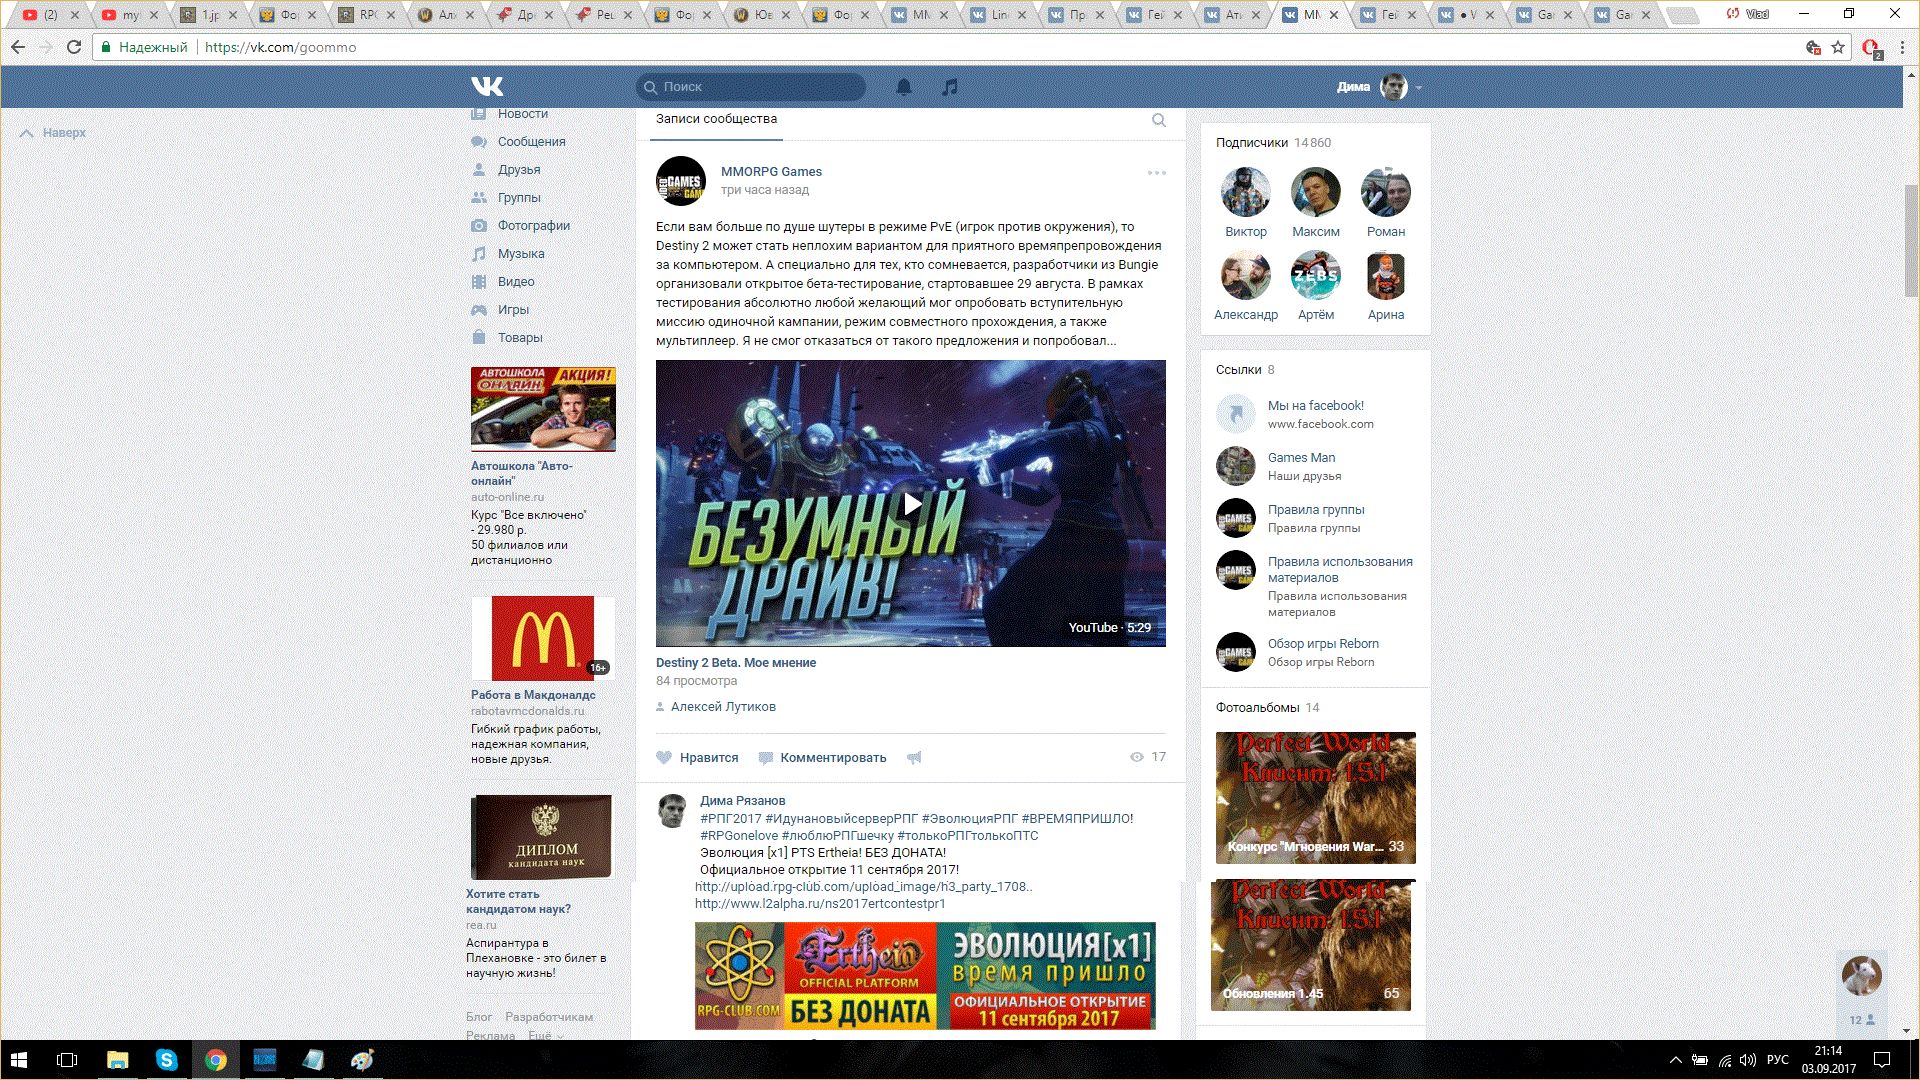Open the Мы на facebook! link
This screenshot has width=1920, height=1080.
(x=1315, y=406)
